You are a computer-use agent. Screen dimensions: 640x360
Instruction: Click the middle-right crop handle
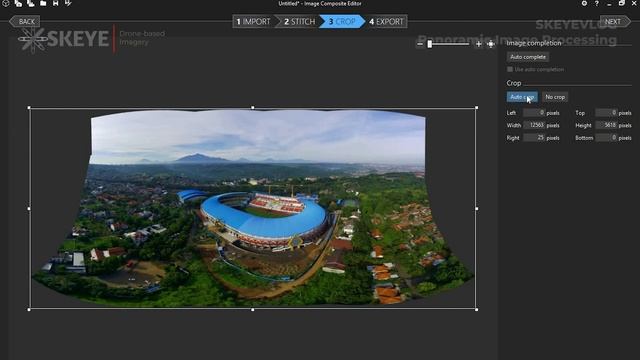tap(476, 209)
